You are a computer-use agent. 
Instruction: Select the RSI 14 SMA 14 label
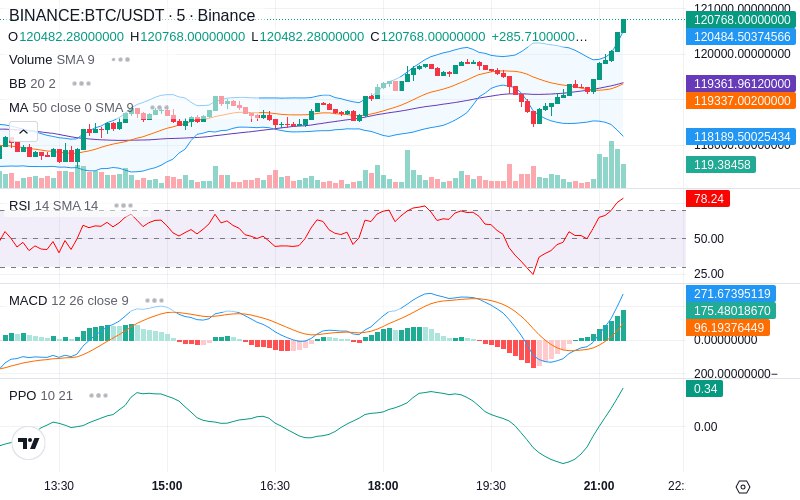point(54,206)
